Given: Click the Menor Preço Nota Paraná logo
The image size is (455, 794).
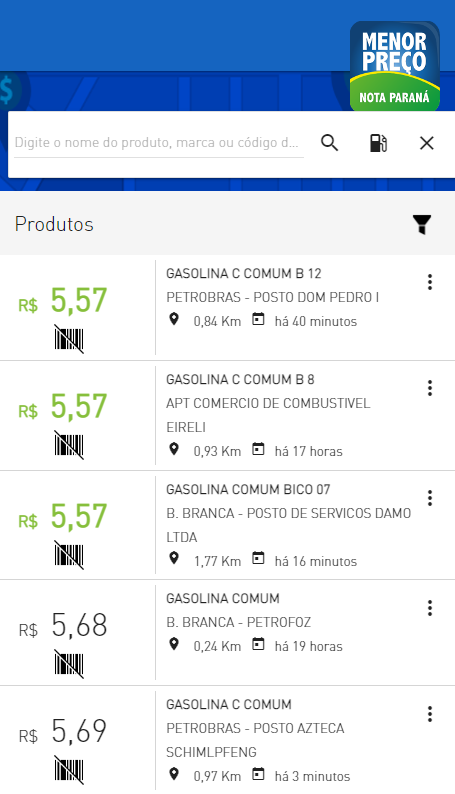Looking at the screenshot, I should point(394,66).
